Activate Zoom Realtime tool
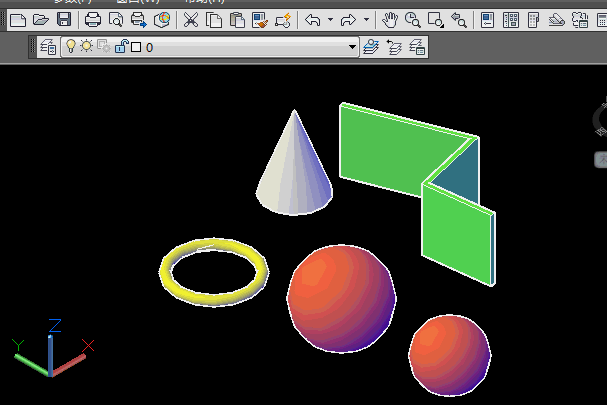 pos(413,20)
